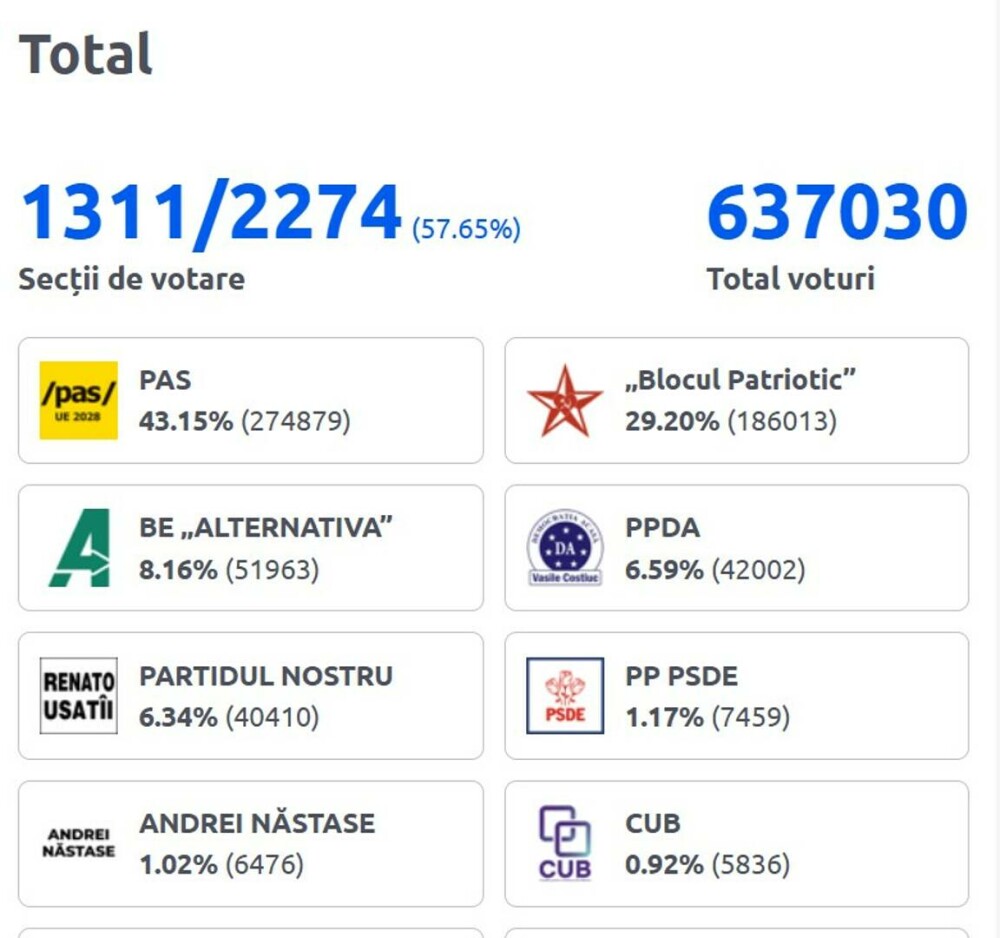Select the Partidul Nostru party name
1000x938 pixels.
click(266, 676)
